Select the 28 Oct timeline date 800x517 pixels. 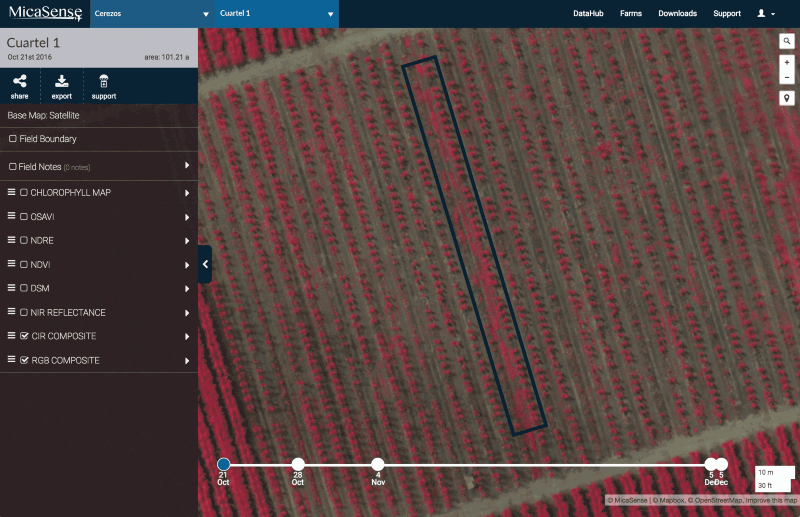(x=298, y=464)
